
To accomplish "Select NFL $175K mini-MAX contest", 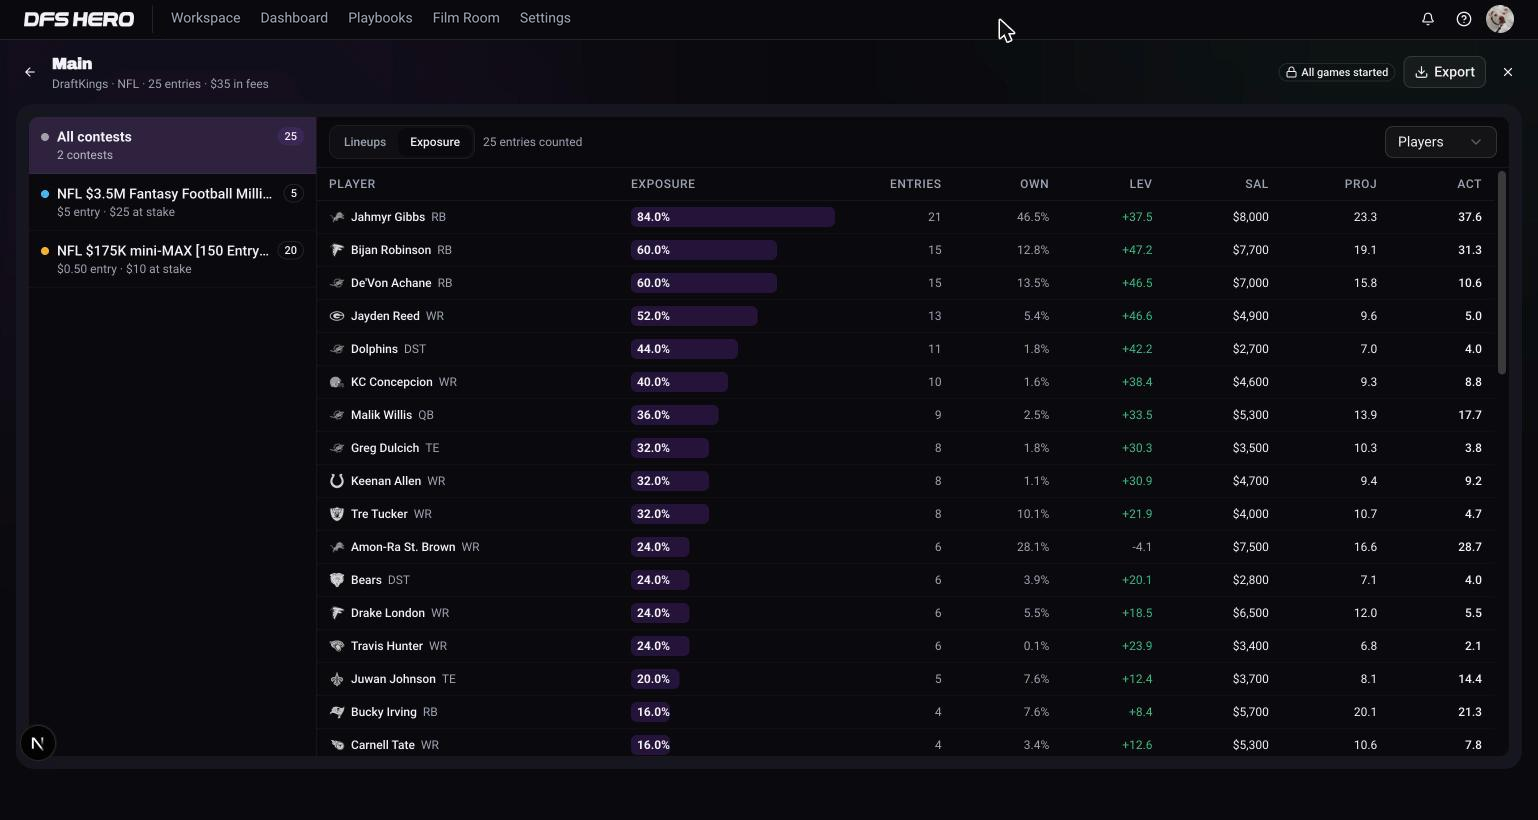I will click(x=173, y=259).
